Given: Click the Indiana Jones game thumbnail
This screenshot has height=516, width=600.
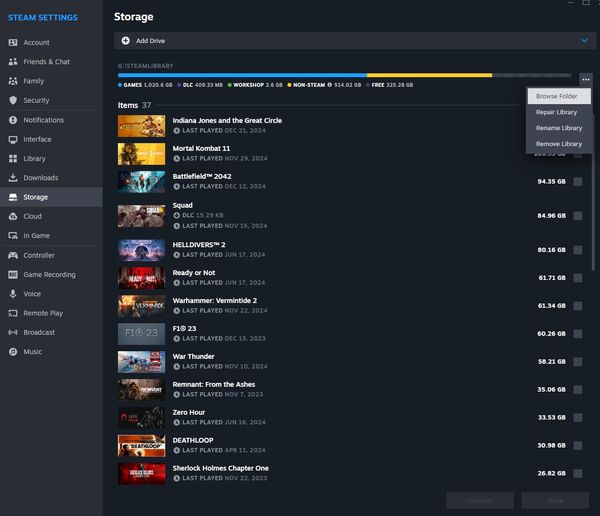Looking at the screenshot, I should (142, 126).
